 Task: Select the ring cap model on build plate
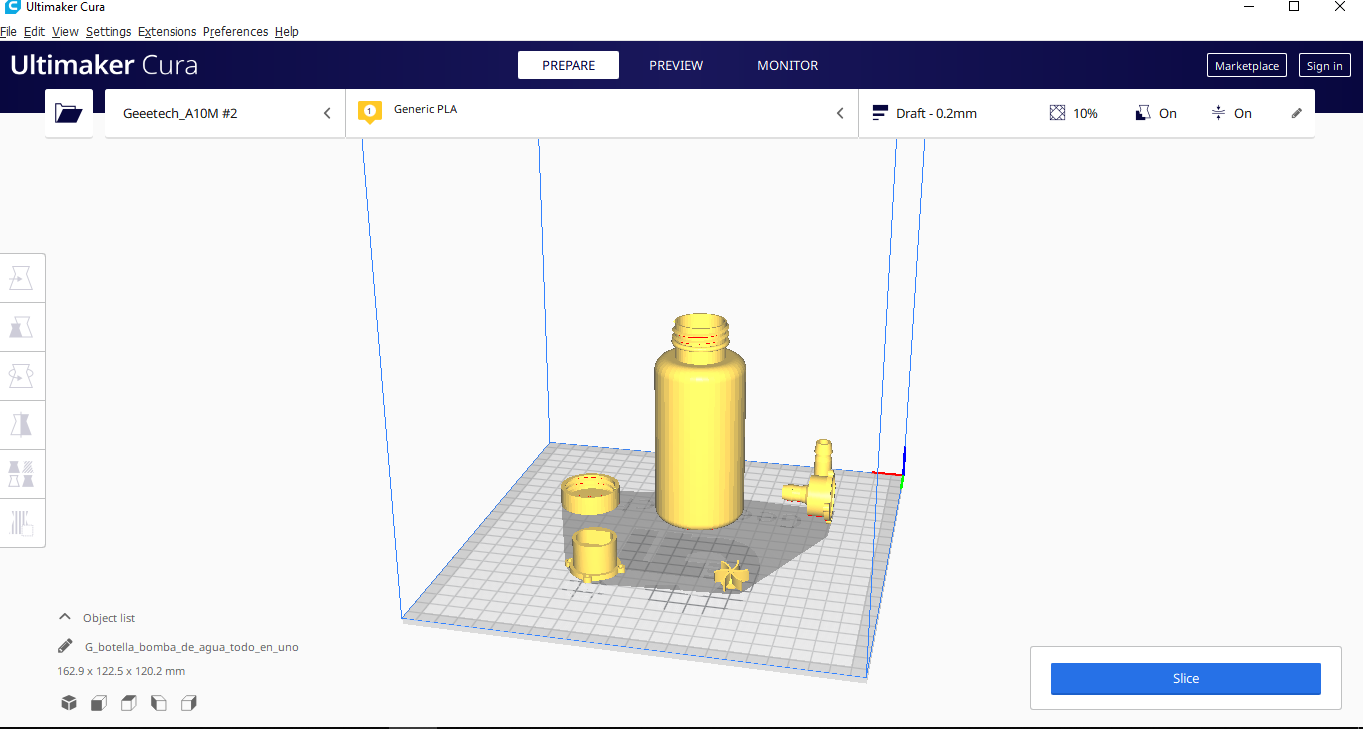coord(590,493)
